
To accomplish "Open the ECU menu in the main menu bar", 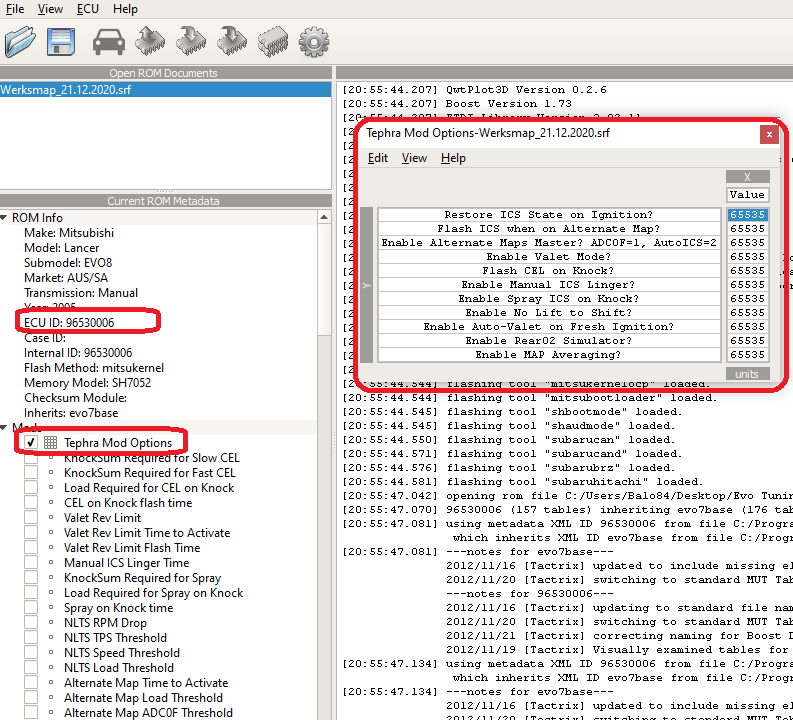I will coord(87,9).
